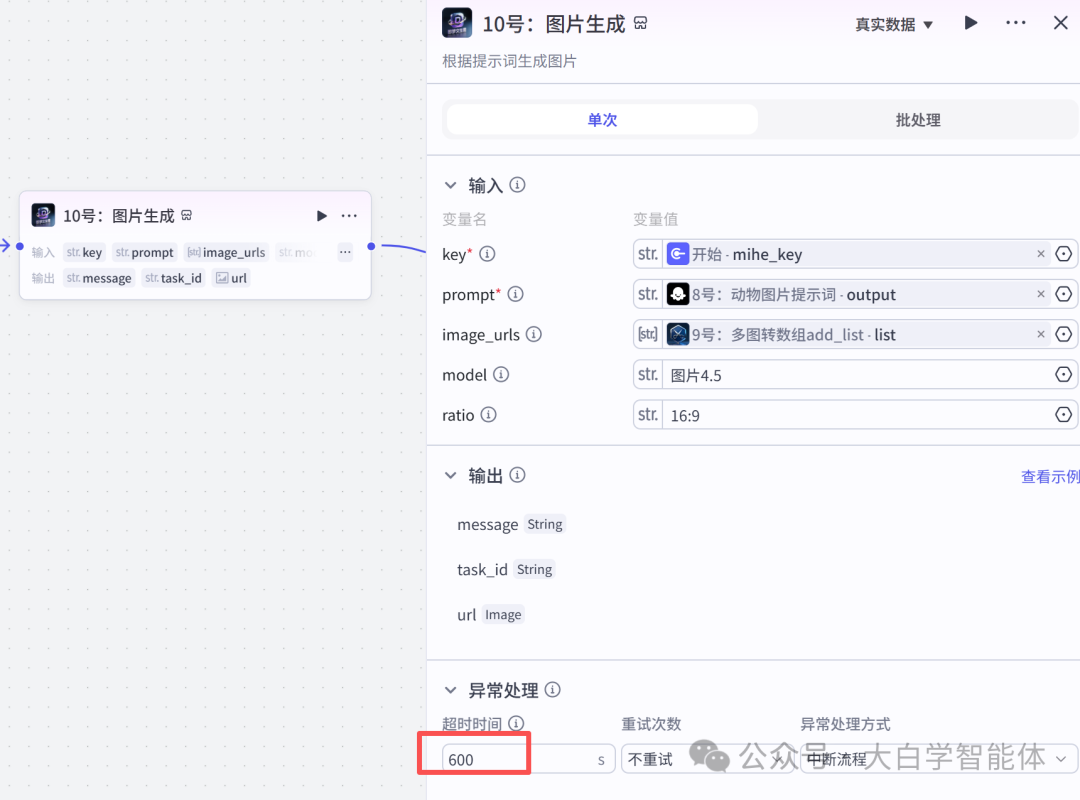1080x800 pixels.
Task: Show info tooltip for ratio variable
Action: click(x=488, y=415)
